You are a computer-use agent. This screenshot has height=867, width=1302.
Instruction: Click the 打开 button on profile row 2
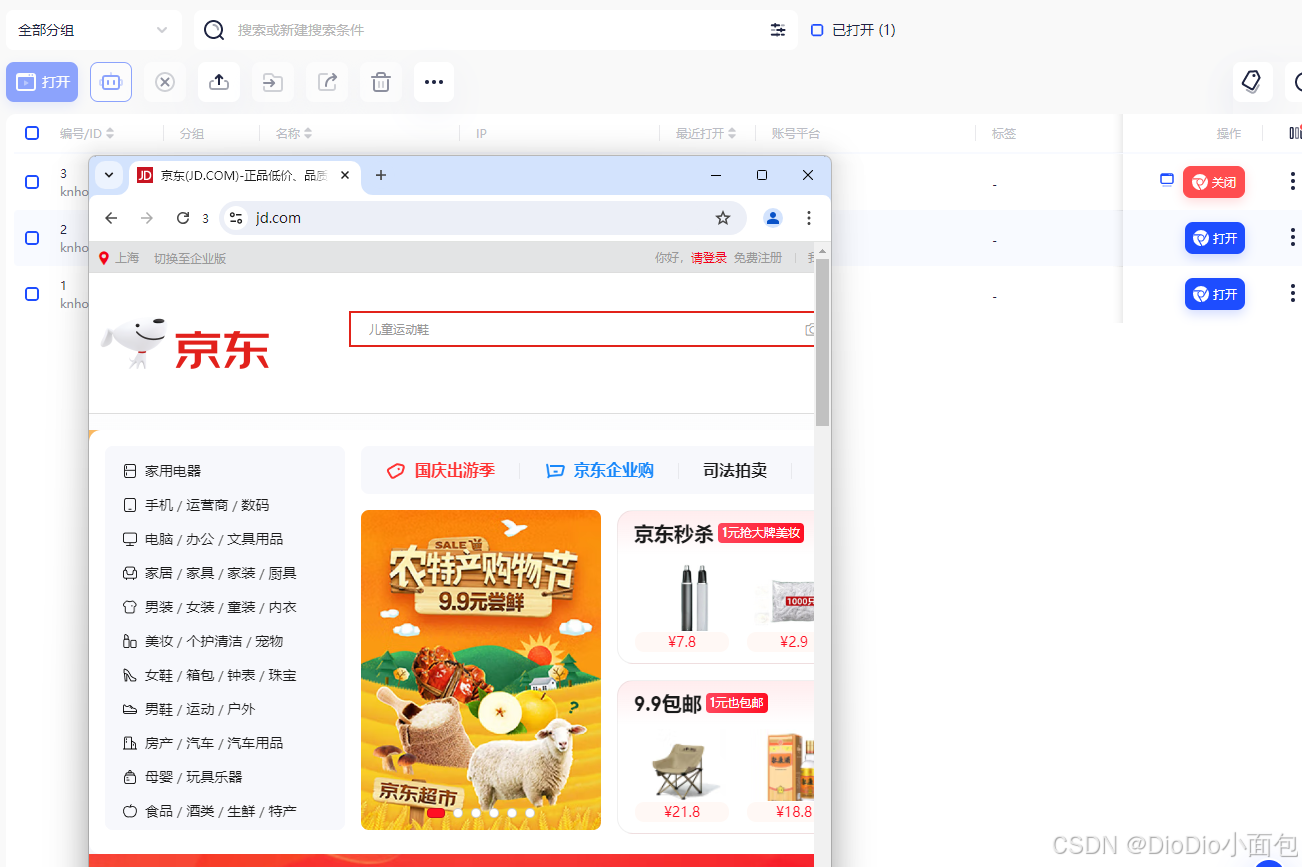(1214, 238)
